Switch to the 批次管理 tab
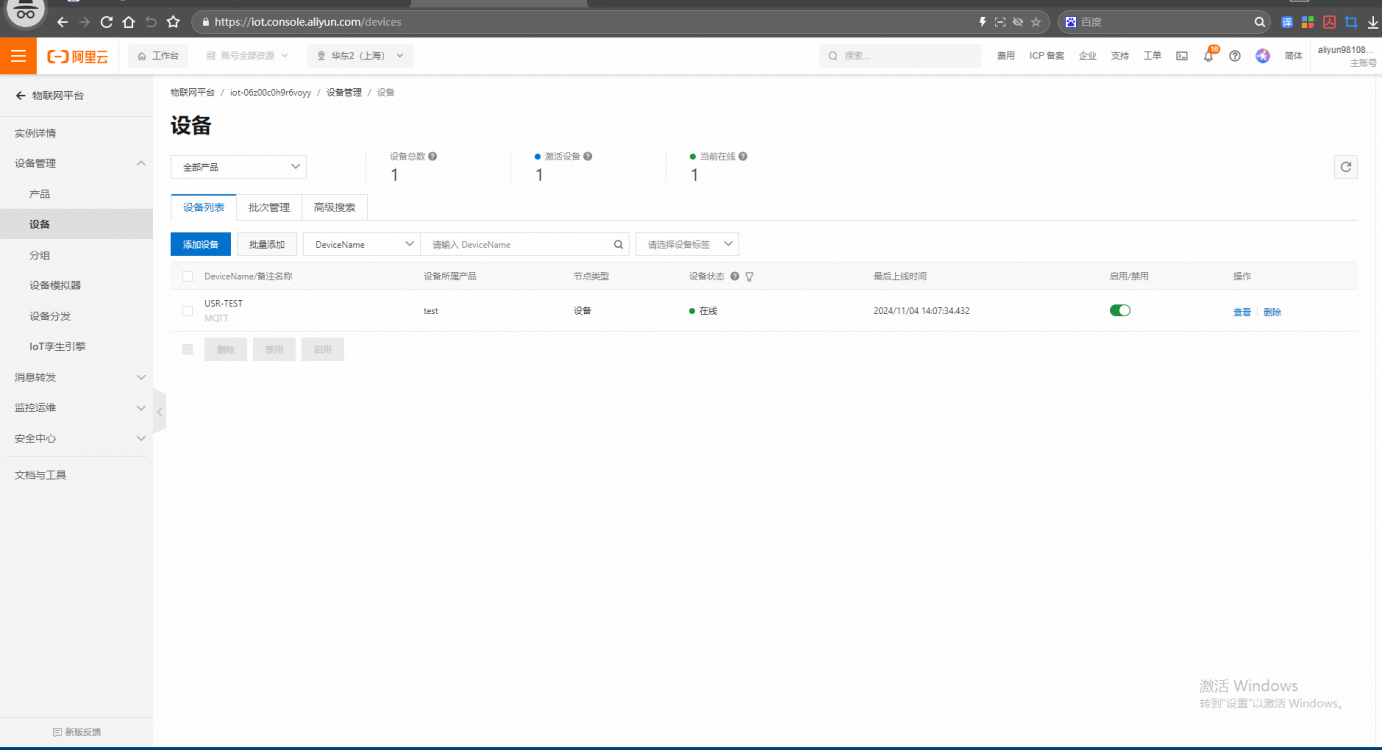The width and height of the screenshot is (1382, 750). click(269, 208)
